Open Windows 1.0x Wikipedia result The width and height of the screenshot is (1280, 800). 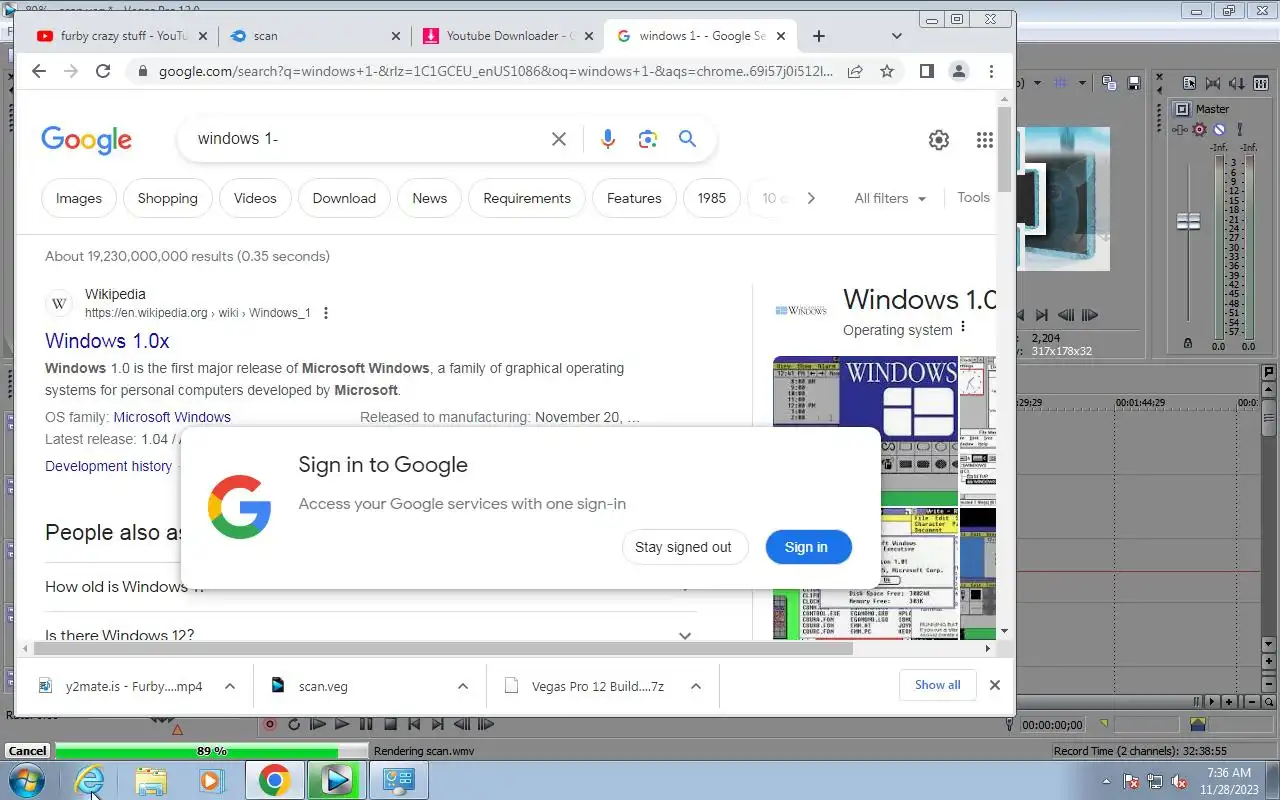(x=107, y=341)
